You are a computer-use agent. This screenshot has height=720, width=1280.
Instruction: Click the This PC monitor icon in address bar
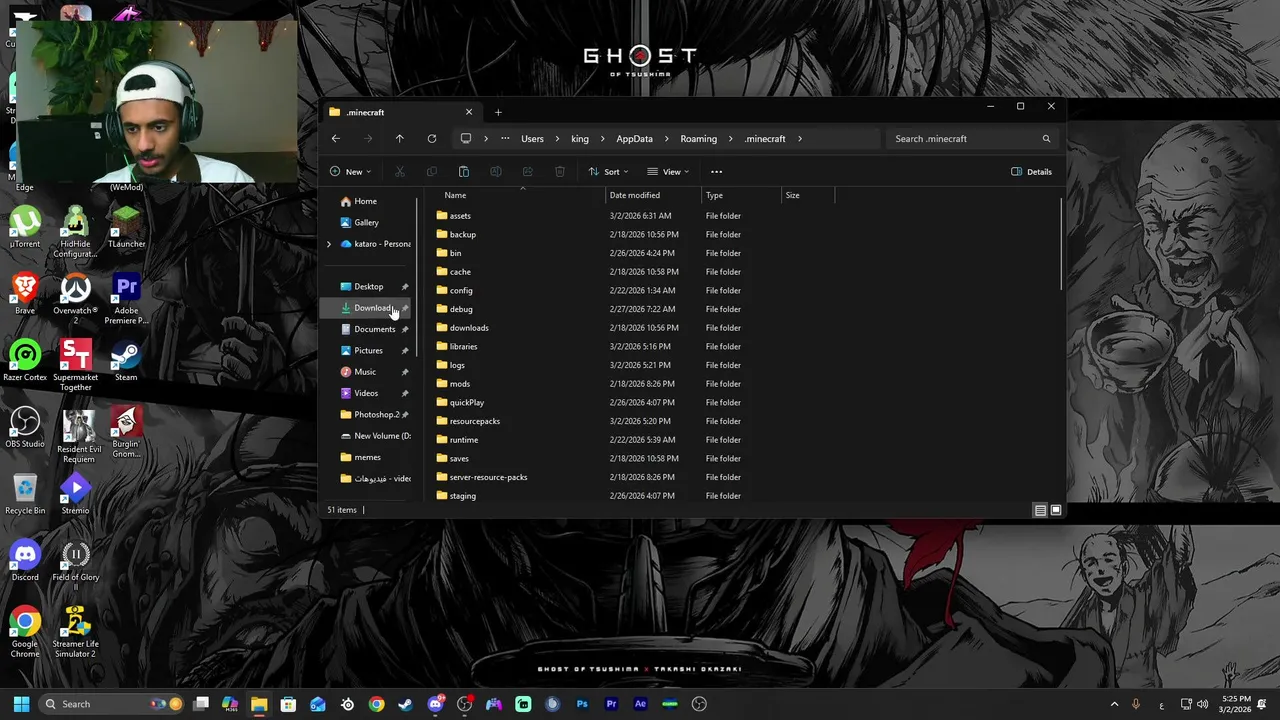tap(465, 139)
